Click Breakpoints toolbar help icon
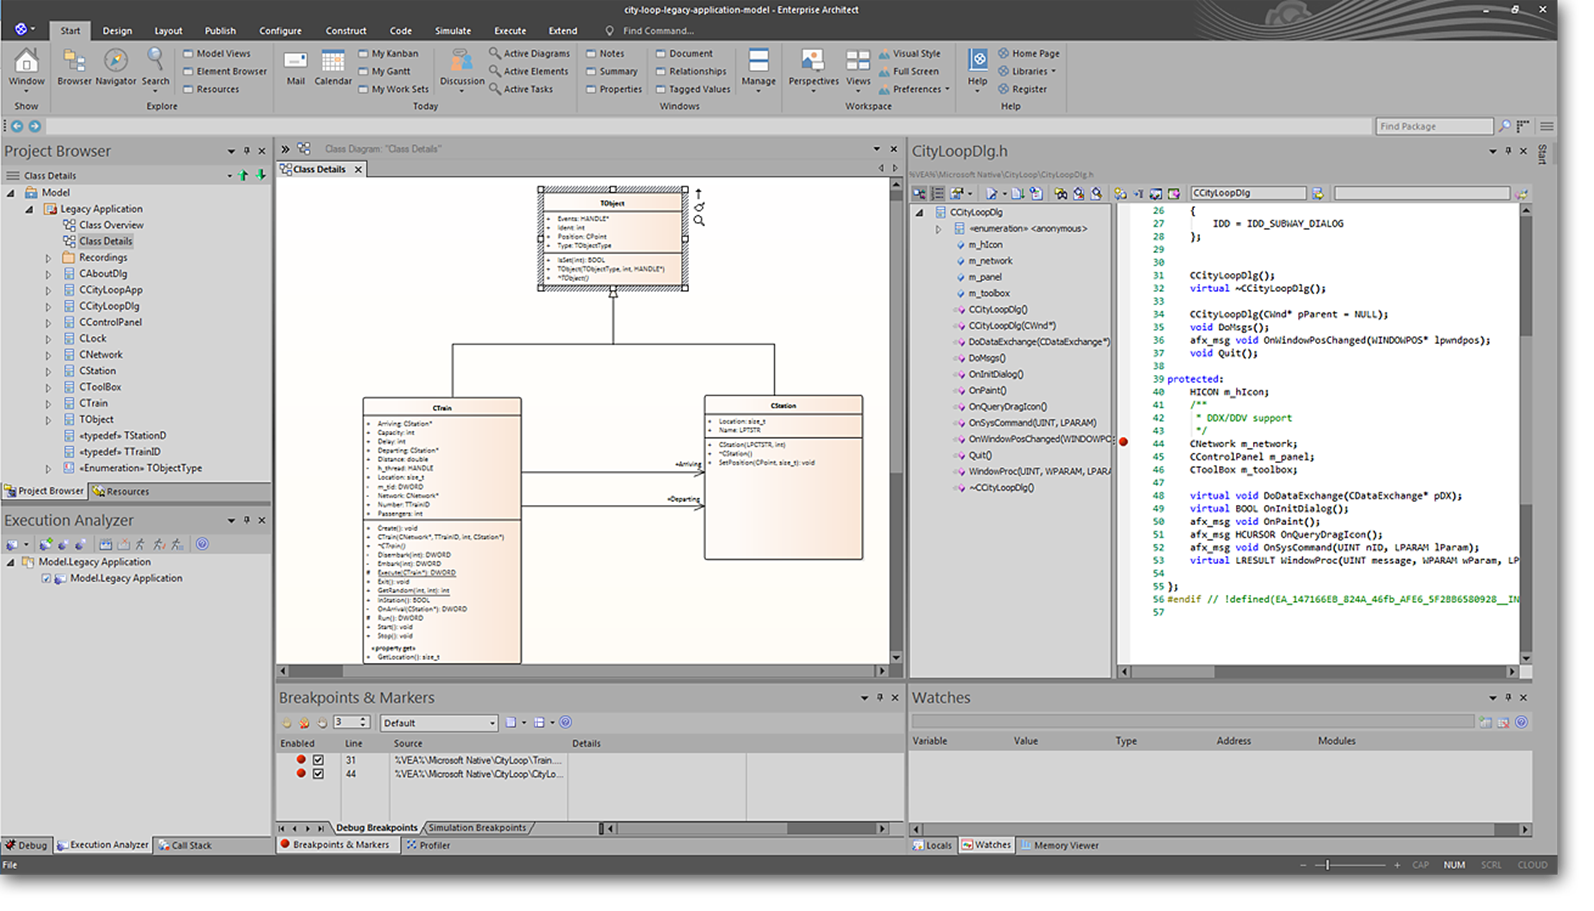 565,722
